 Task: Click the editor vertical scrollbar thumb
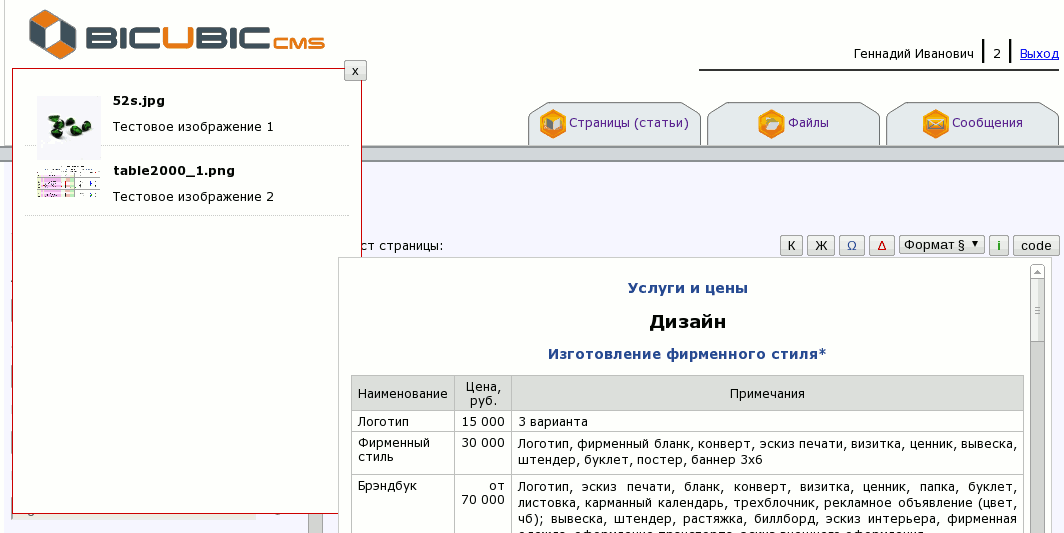coord(1037,310)
